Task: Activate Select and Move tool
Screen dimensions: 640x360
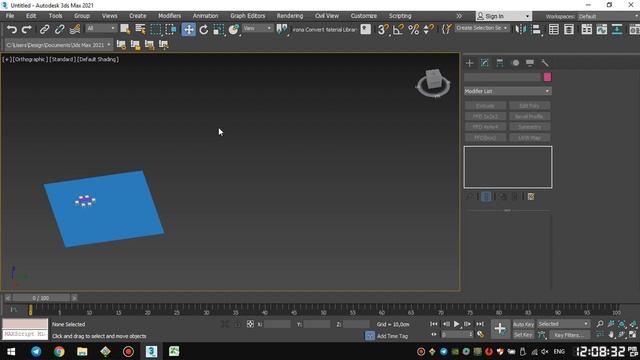Action: tap(189, 29)
